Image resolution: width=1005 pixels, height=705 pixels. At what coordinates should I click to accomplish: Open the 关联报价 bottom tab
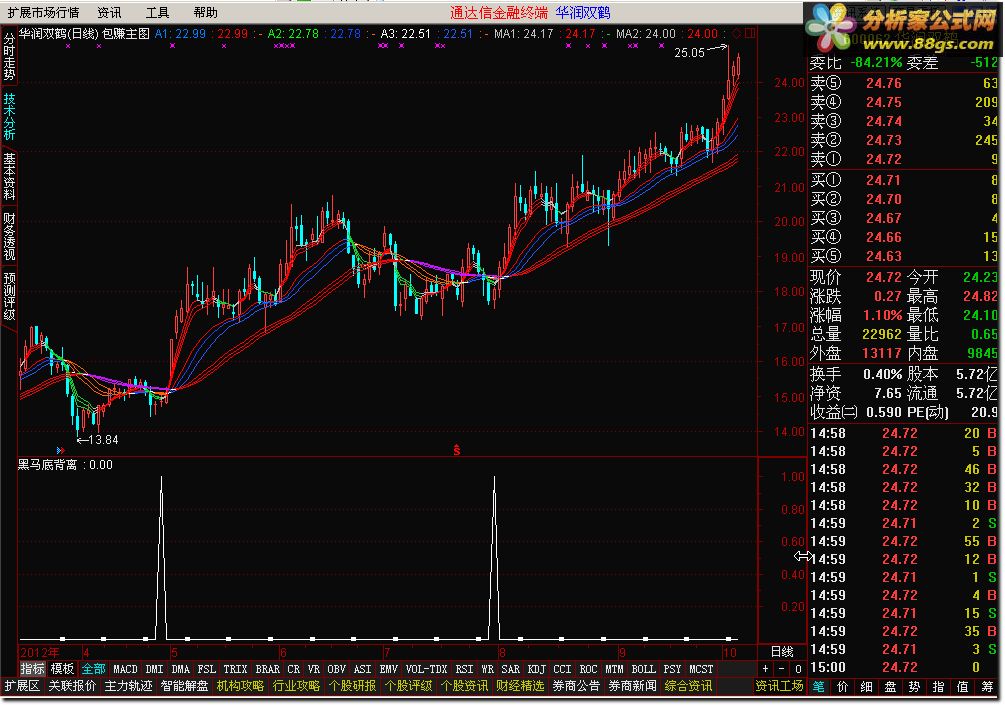pos(72,686)
